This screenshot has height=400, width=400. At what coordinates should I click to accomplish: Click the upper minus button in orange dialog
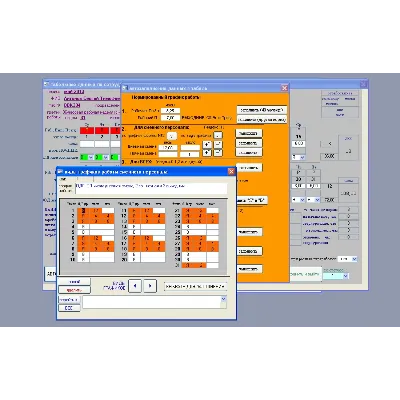(x=218, y=144)
